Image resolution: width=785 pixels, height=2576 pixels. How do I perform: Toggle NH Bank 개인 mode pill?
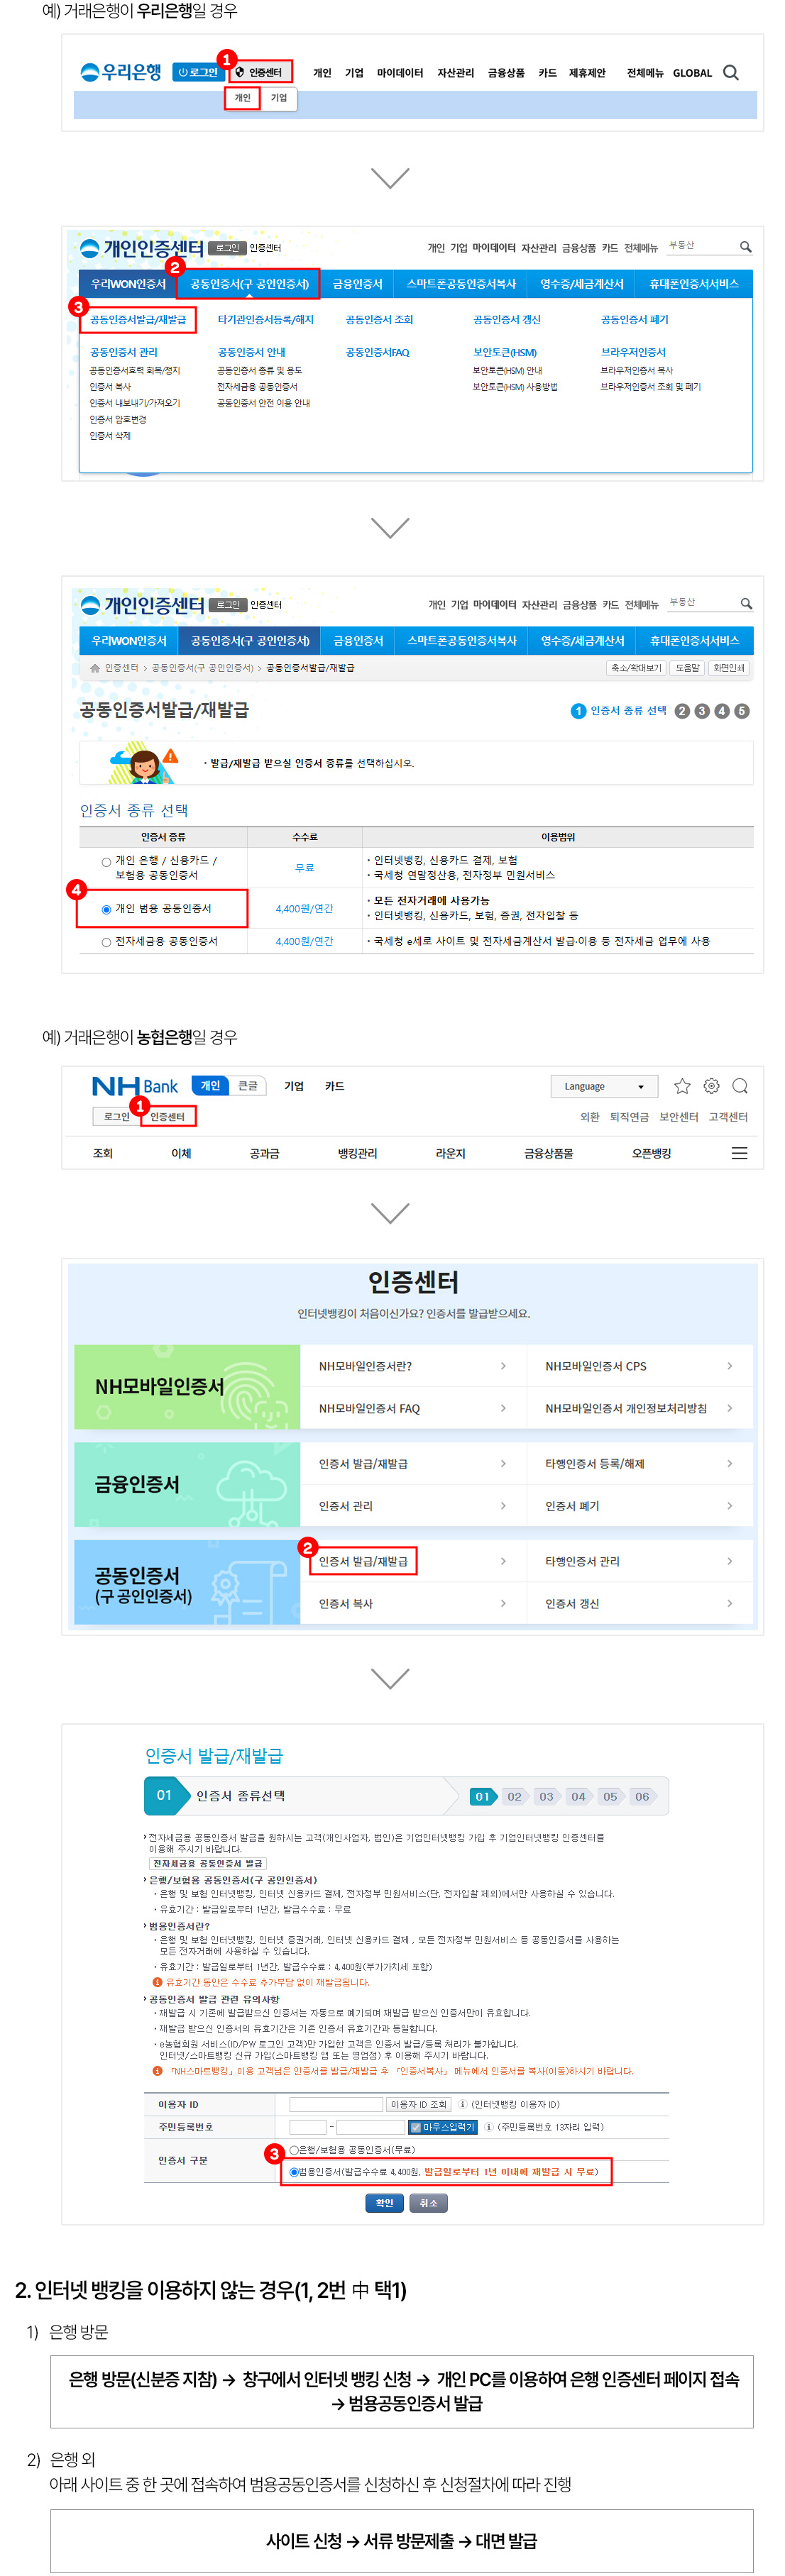pyautogui.click(x=210, y=1086)
